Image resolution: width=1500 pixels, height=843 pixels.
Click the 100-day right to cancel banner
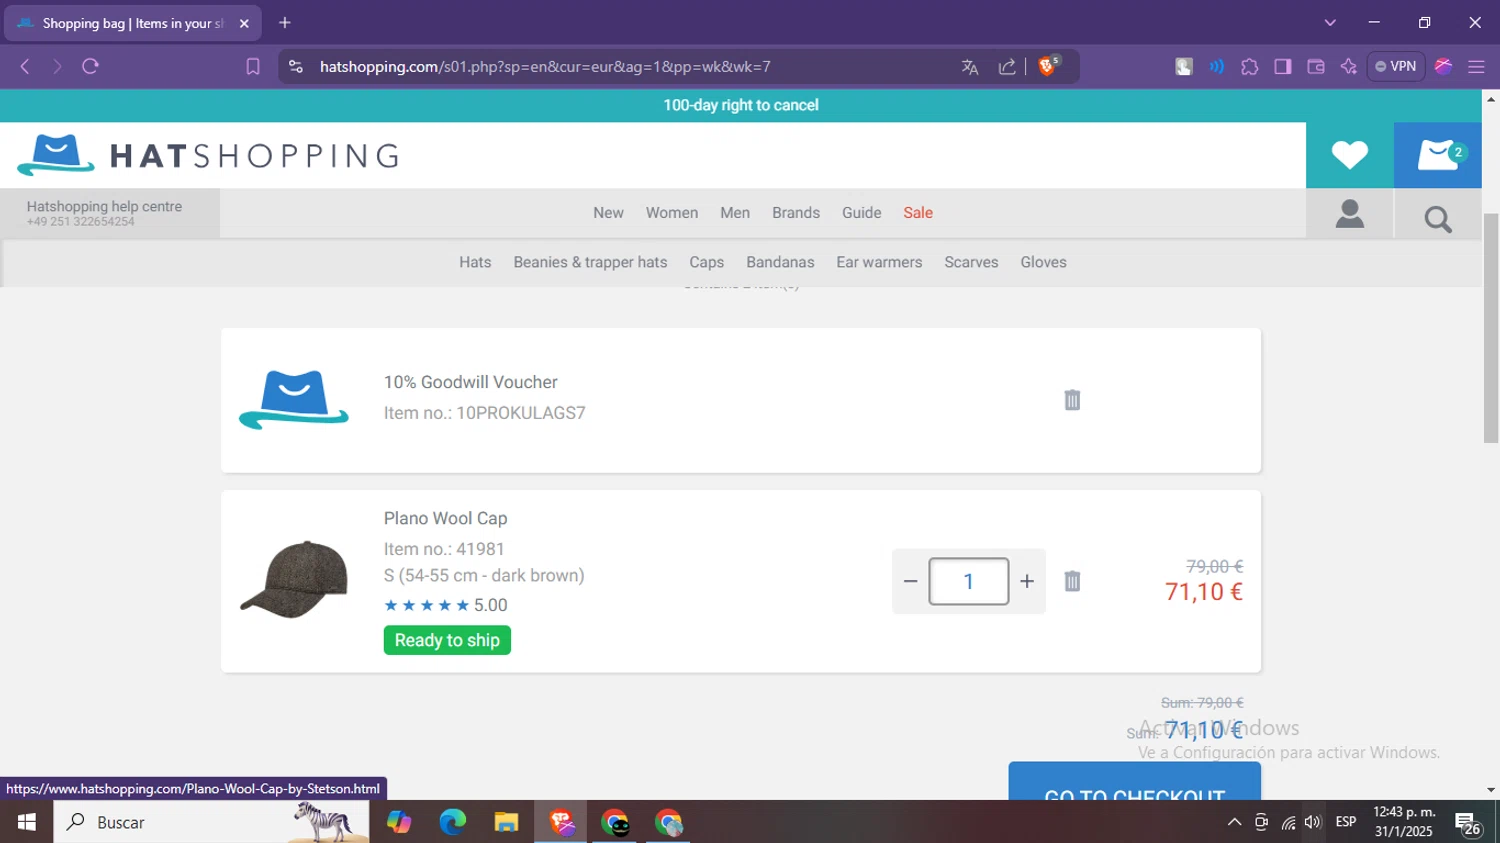[x=741, y=105]
